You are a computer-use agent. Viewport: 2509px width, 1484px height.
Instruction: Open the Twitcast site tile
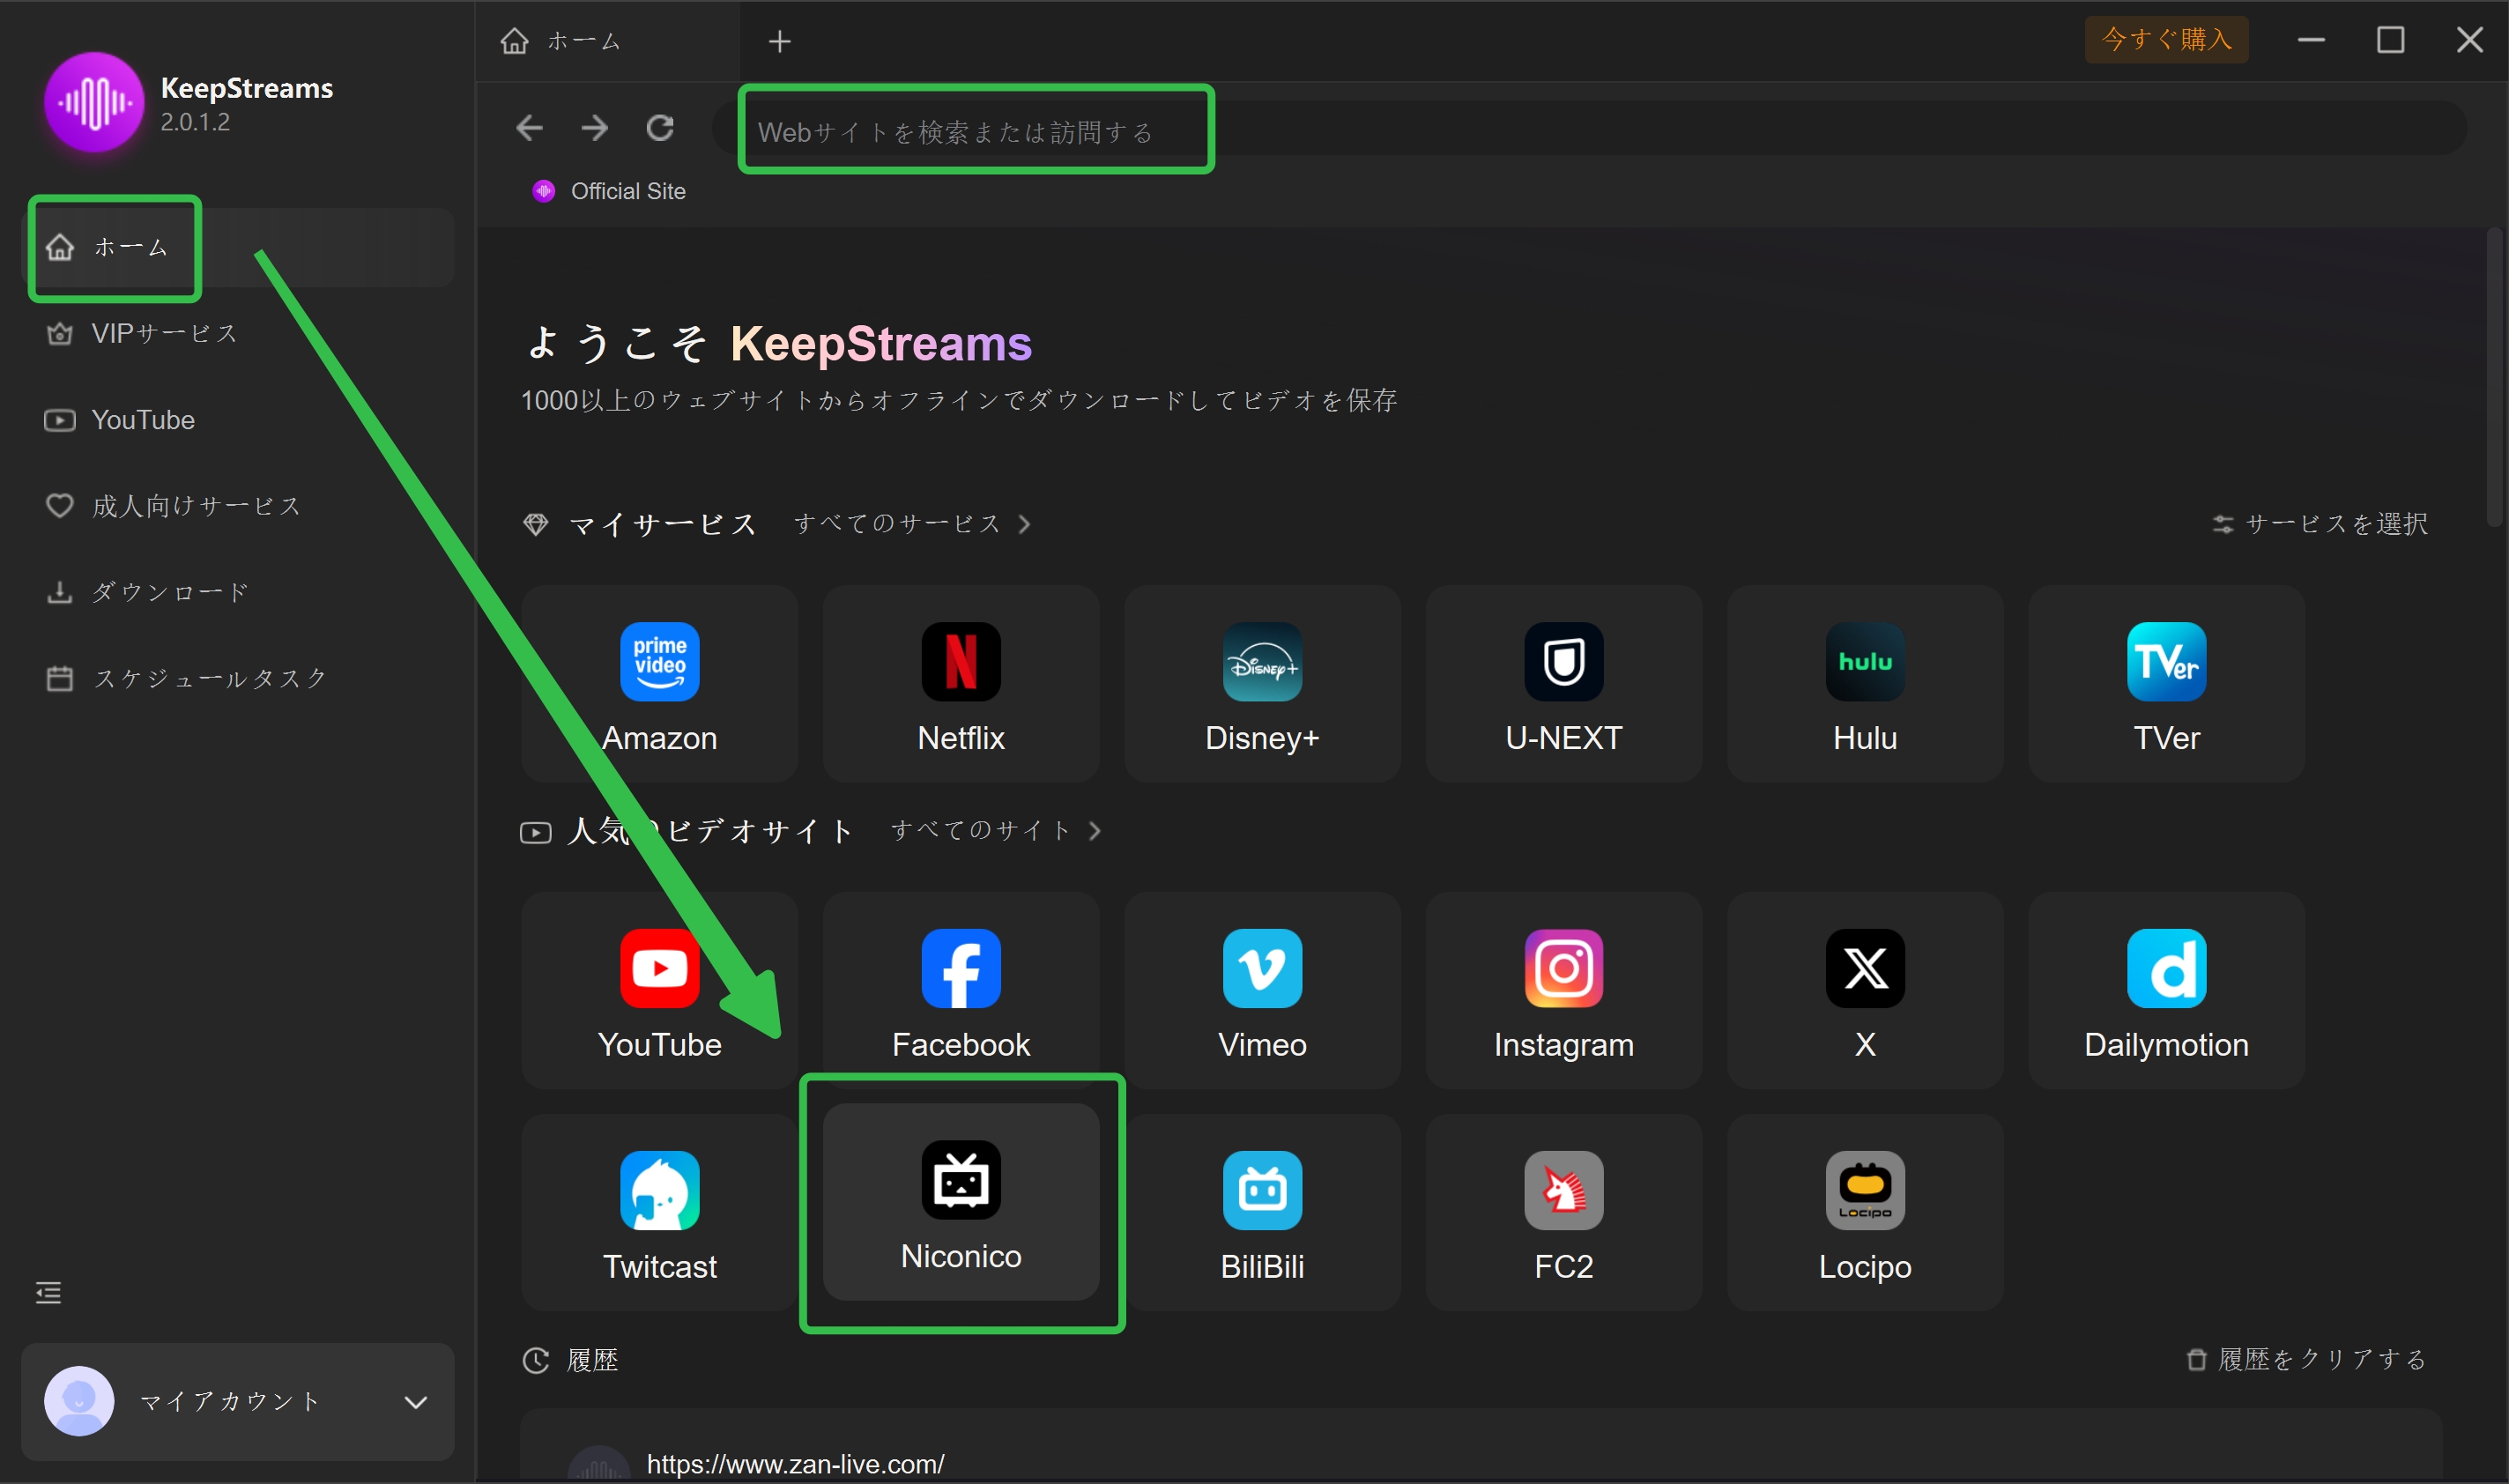tap(659, 1213)
